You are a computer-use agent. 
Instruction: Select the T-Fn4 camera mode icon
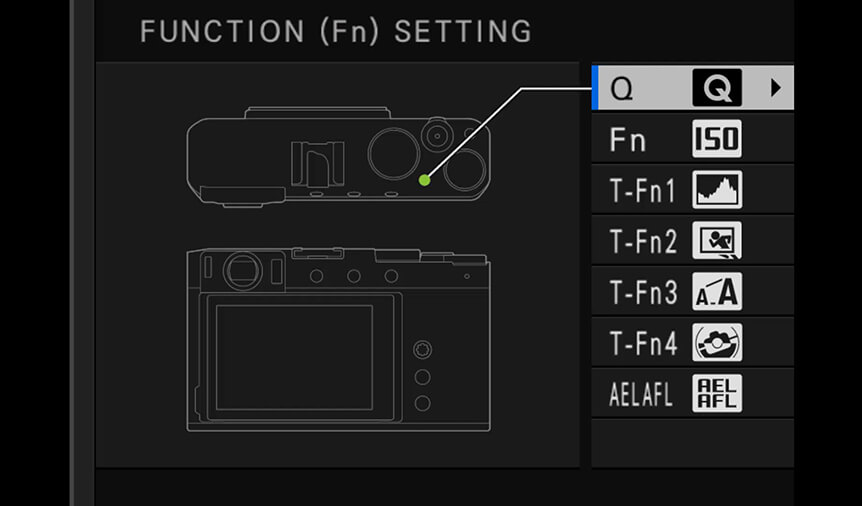(x=717, y=343)
